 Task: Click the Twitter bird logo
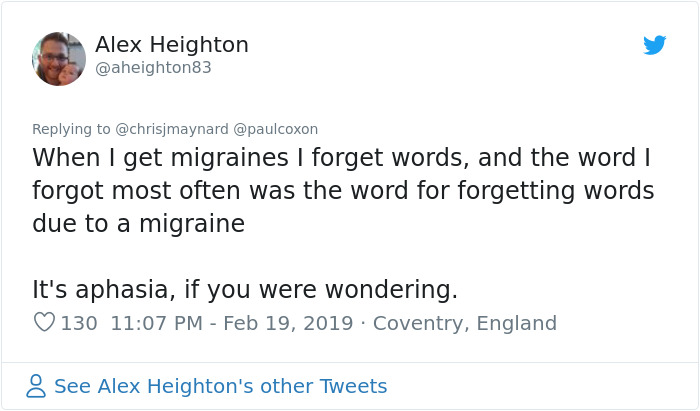654,45
